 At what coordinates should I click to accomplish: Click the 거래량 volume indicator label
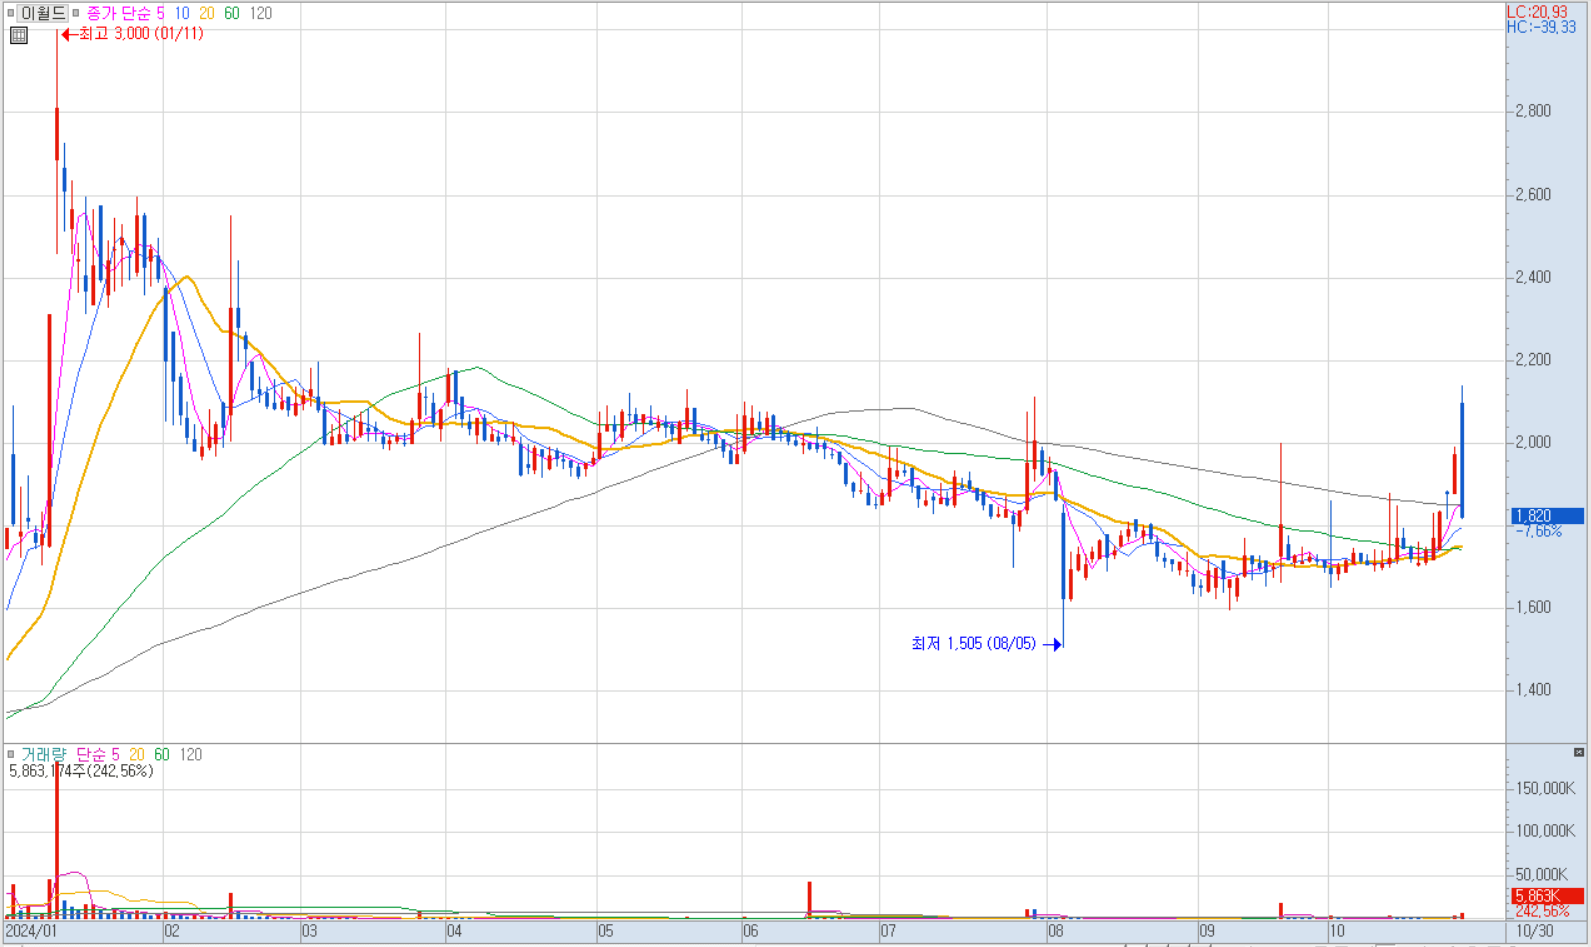coord(44,755)
